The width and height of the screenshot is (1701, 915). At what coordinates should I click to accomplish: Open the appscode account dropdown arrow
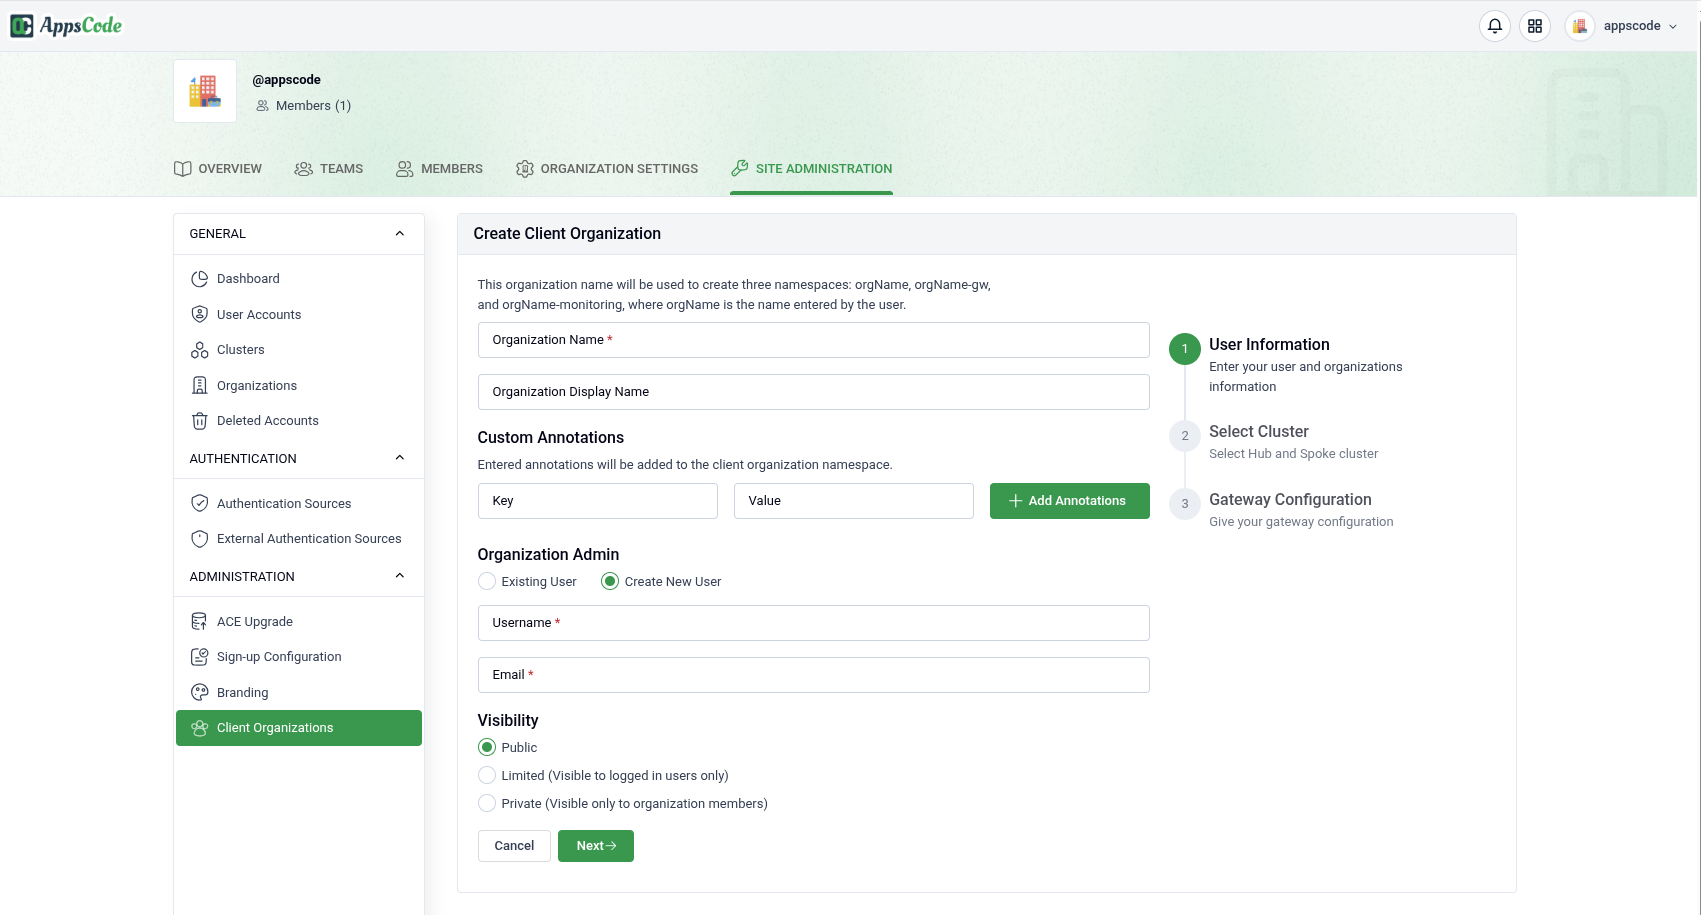pyautogui.click(x=1673, y=27)
